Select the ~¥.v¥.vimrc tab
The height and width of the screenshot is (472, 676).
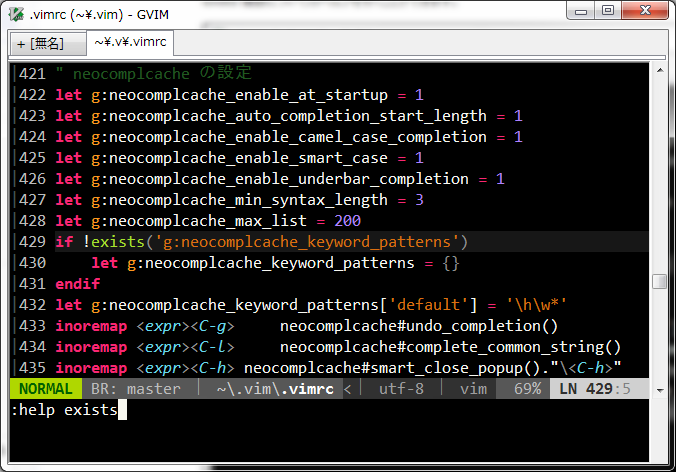pos(130,42)
